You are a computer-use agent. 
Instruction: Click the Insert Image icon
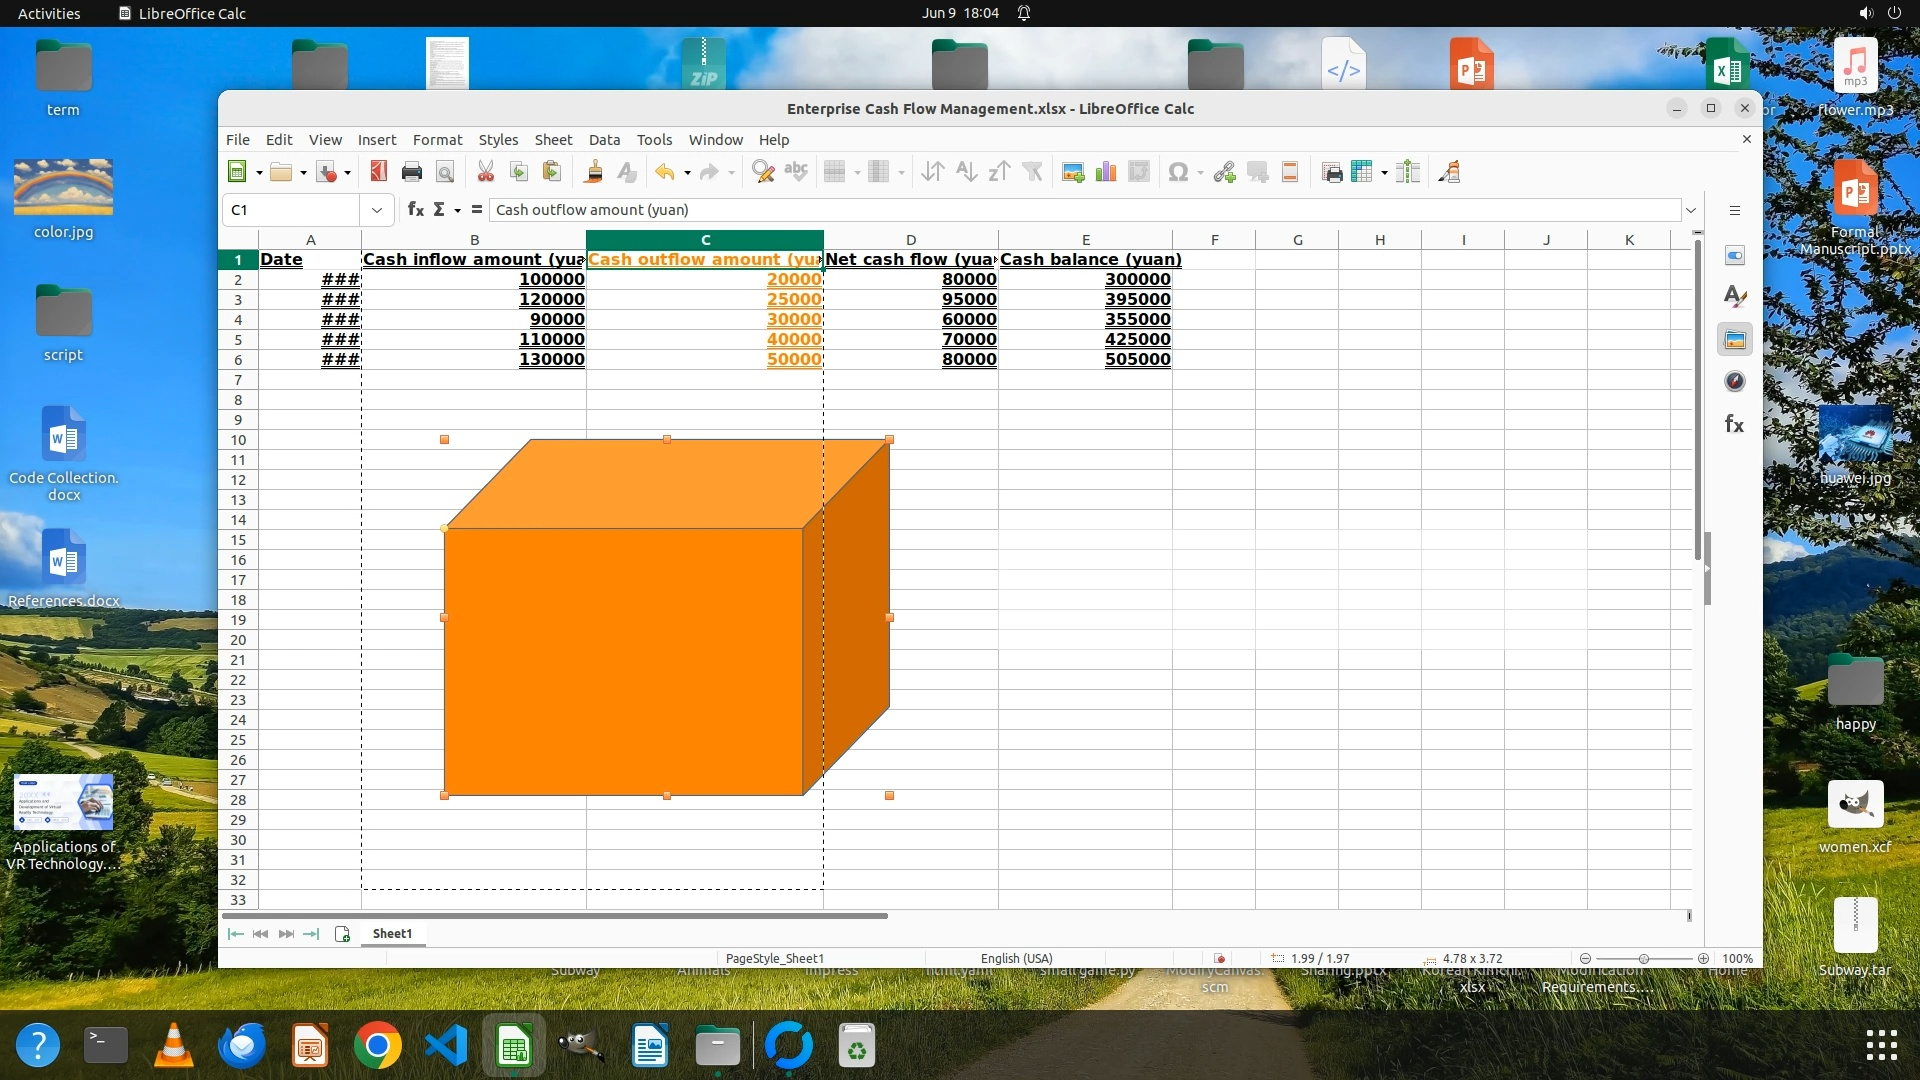point(1073,172)
